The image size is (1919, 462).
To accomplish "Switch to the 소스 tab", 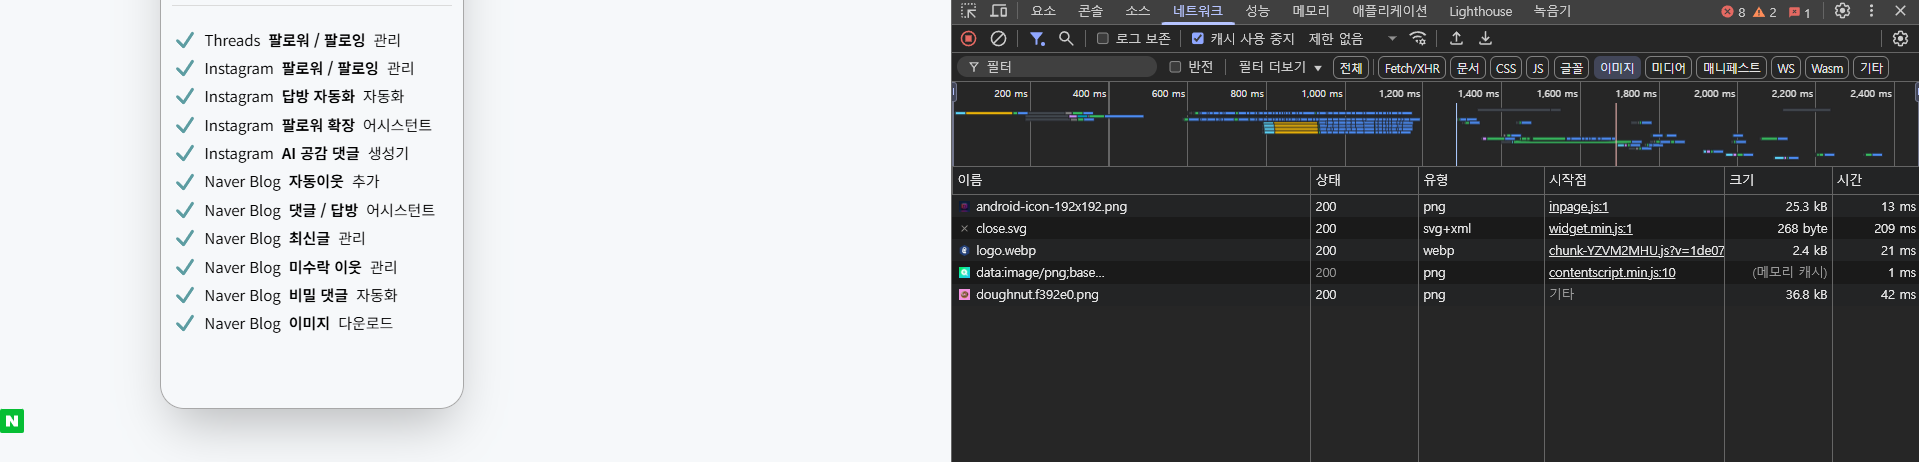I will pyautogui.click(x=1137, y=11).
